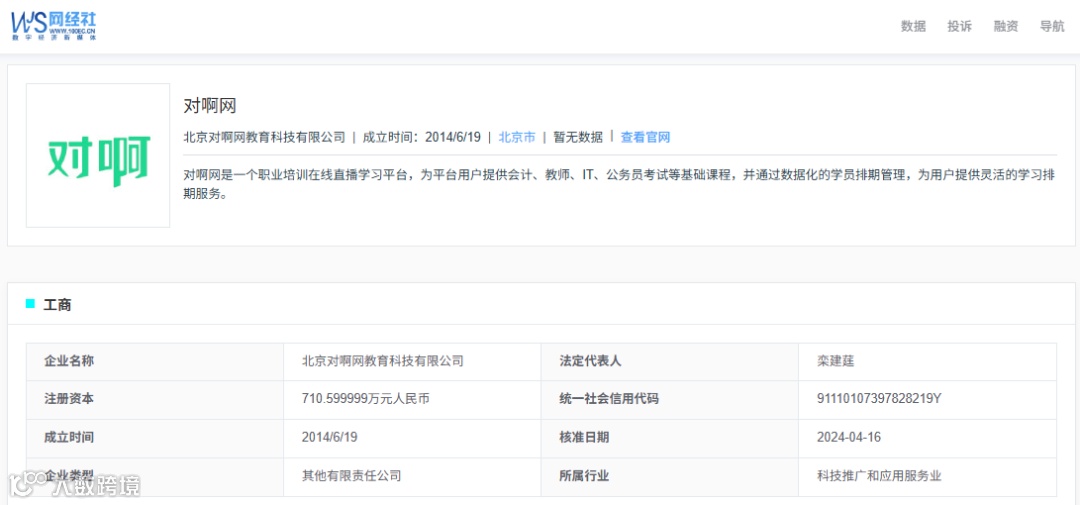1080x505 pixels.
Task: Click the 所属行业 label cell
Action: point(669,477)
